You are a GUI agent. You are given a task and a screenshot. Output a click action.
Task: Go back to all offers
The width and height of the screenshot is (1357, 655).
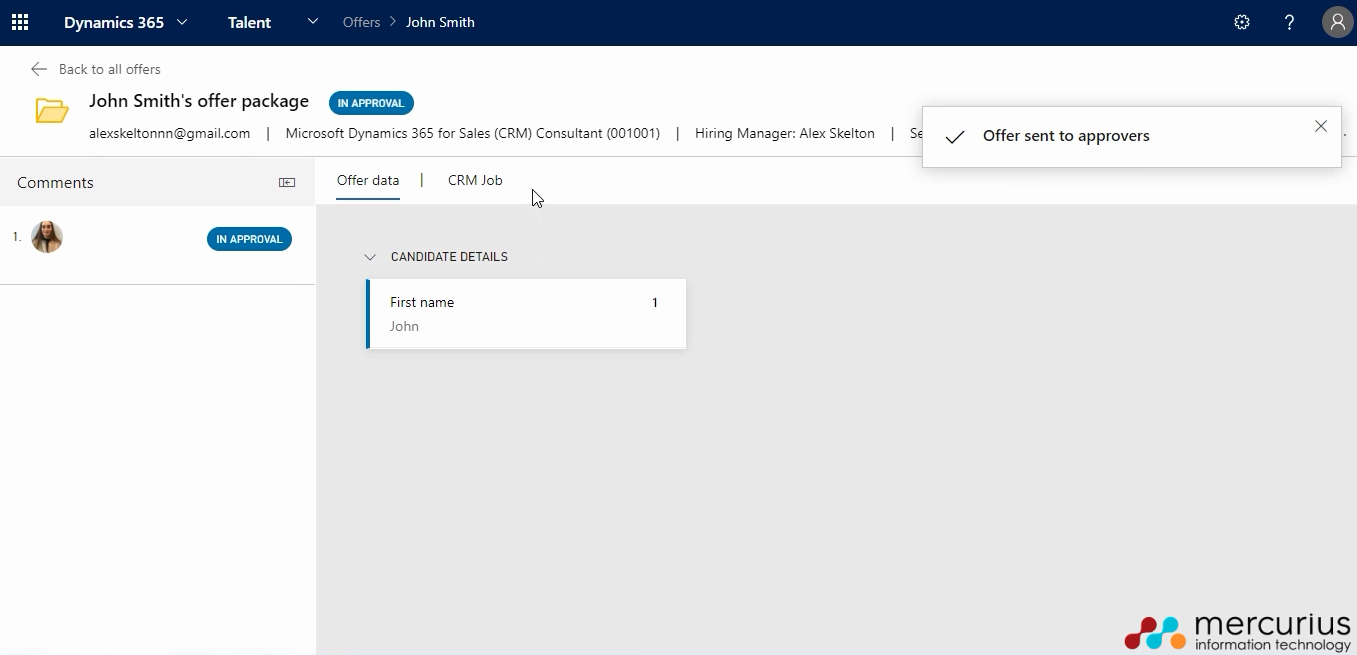[110, 69]
